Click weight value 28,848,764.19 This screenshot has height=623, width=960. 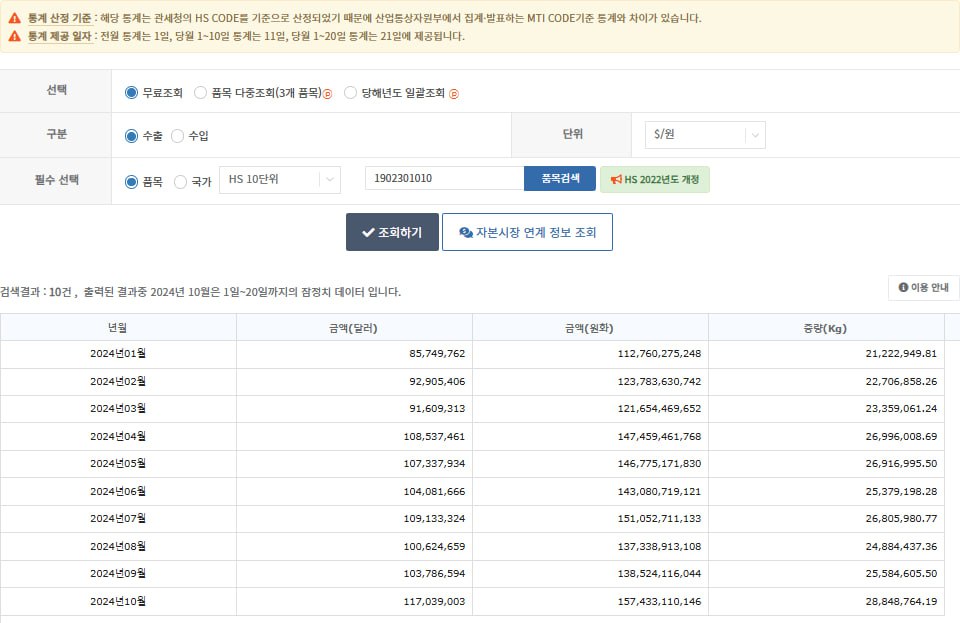(x=901, y=602)
